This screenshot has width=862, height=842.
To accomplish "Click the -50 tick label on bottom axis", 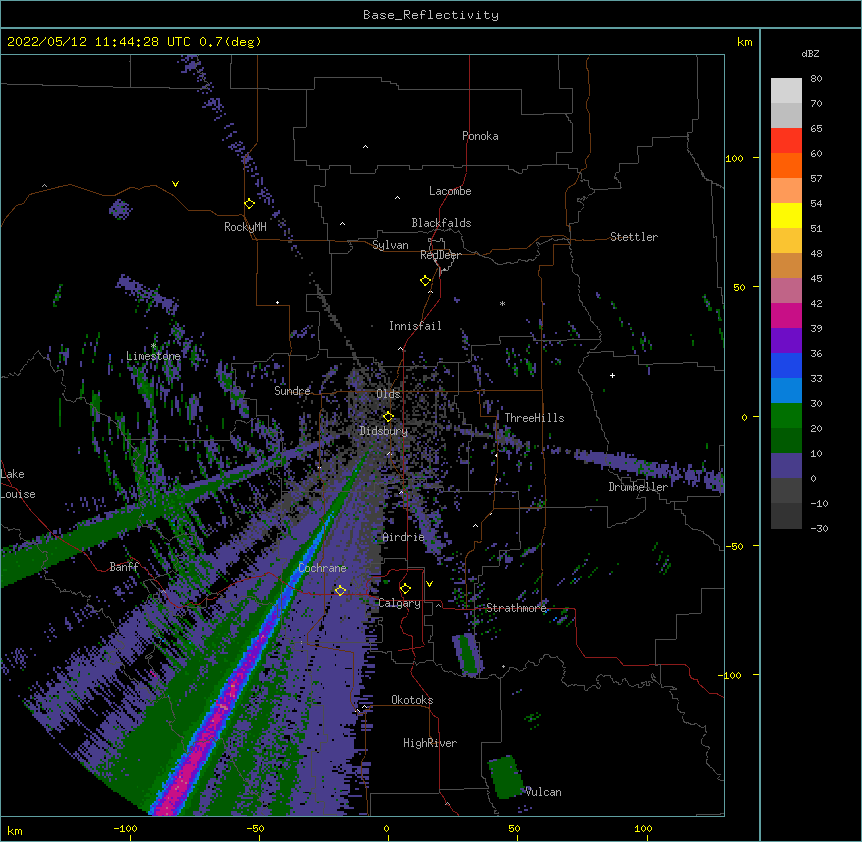I will (x=255, y=828).
